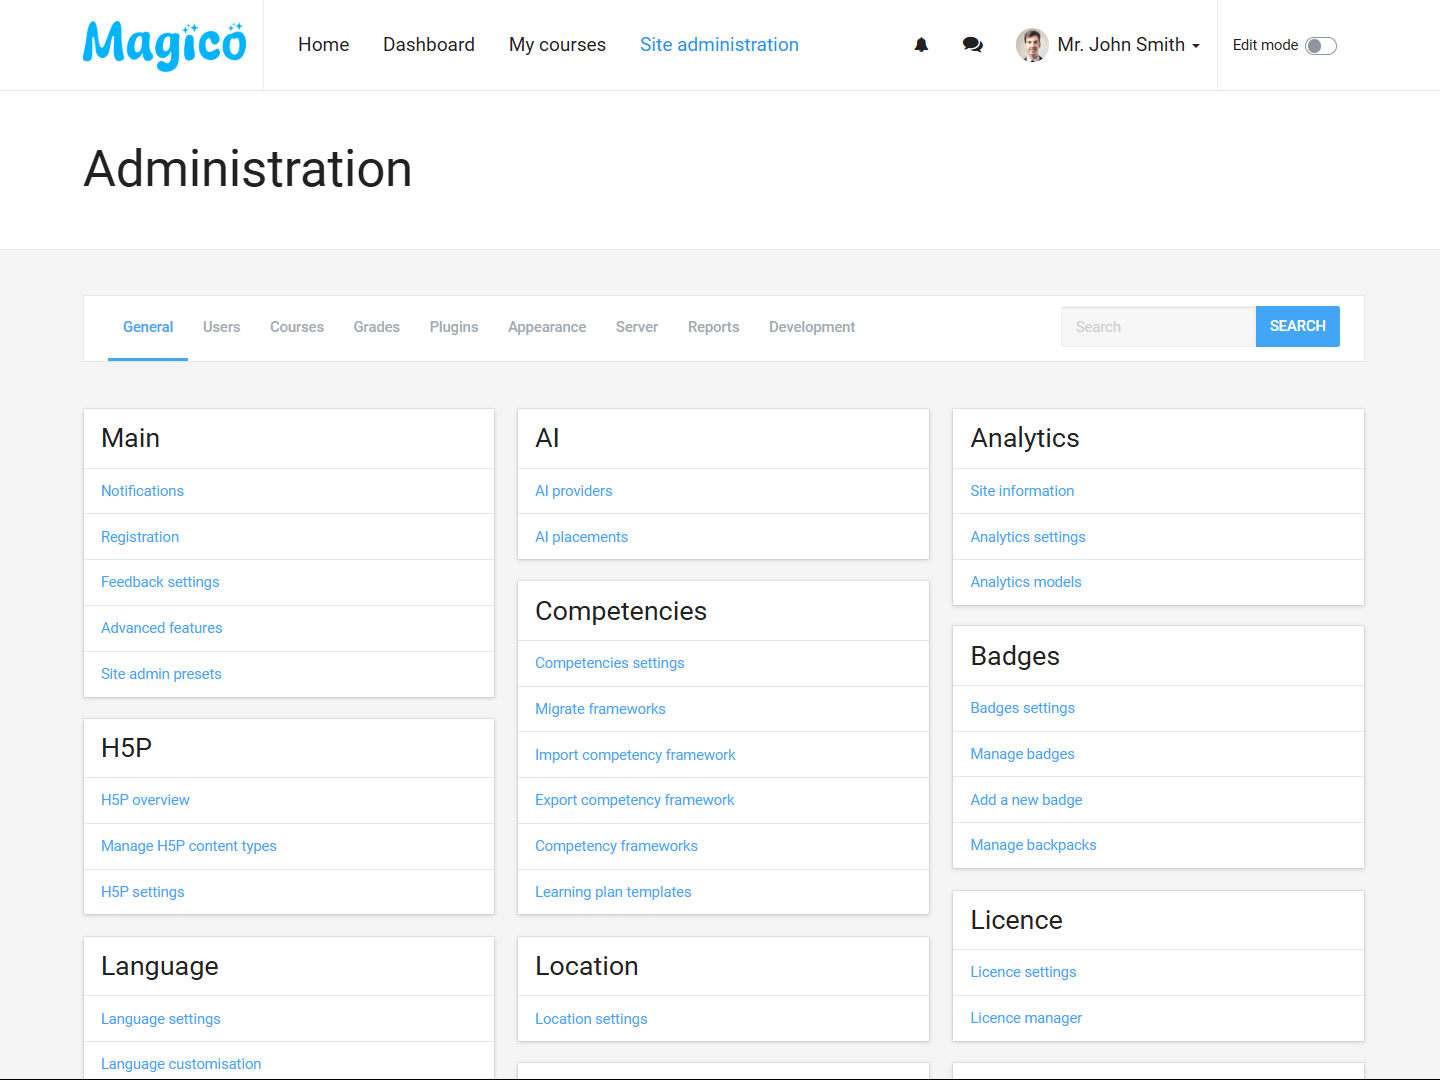Viewport: 1440px width, 1080px height.
Task: Open Analytics models settings
Action: click(x=1025, y=581)
